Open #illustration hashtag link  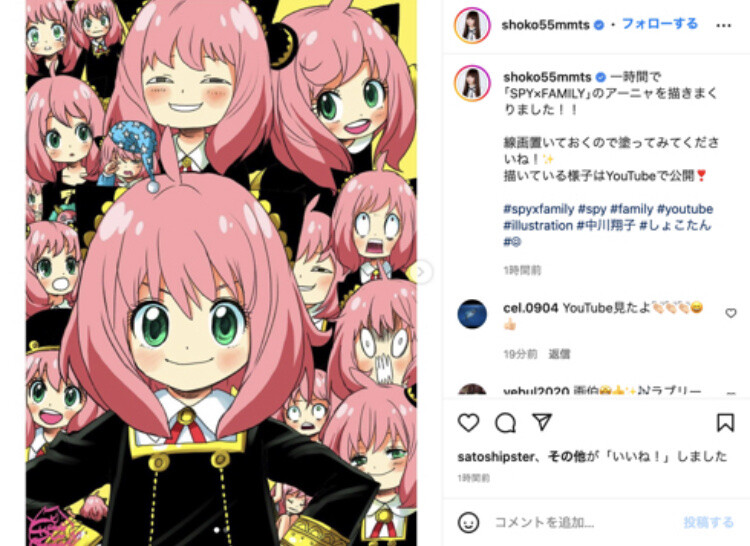click(x=538, y=225)
